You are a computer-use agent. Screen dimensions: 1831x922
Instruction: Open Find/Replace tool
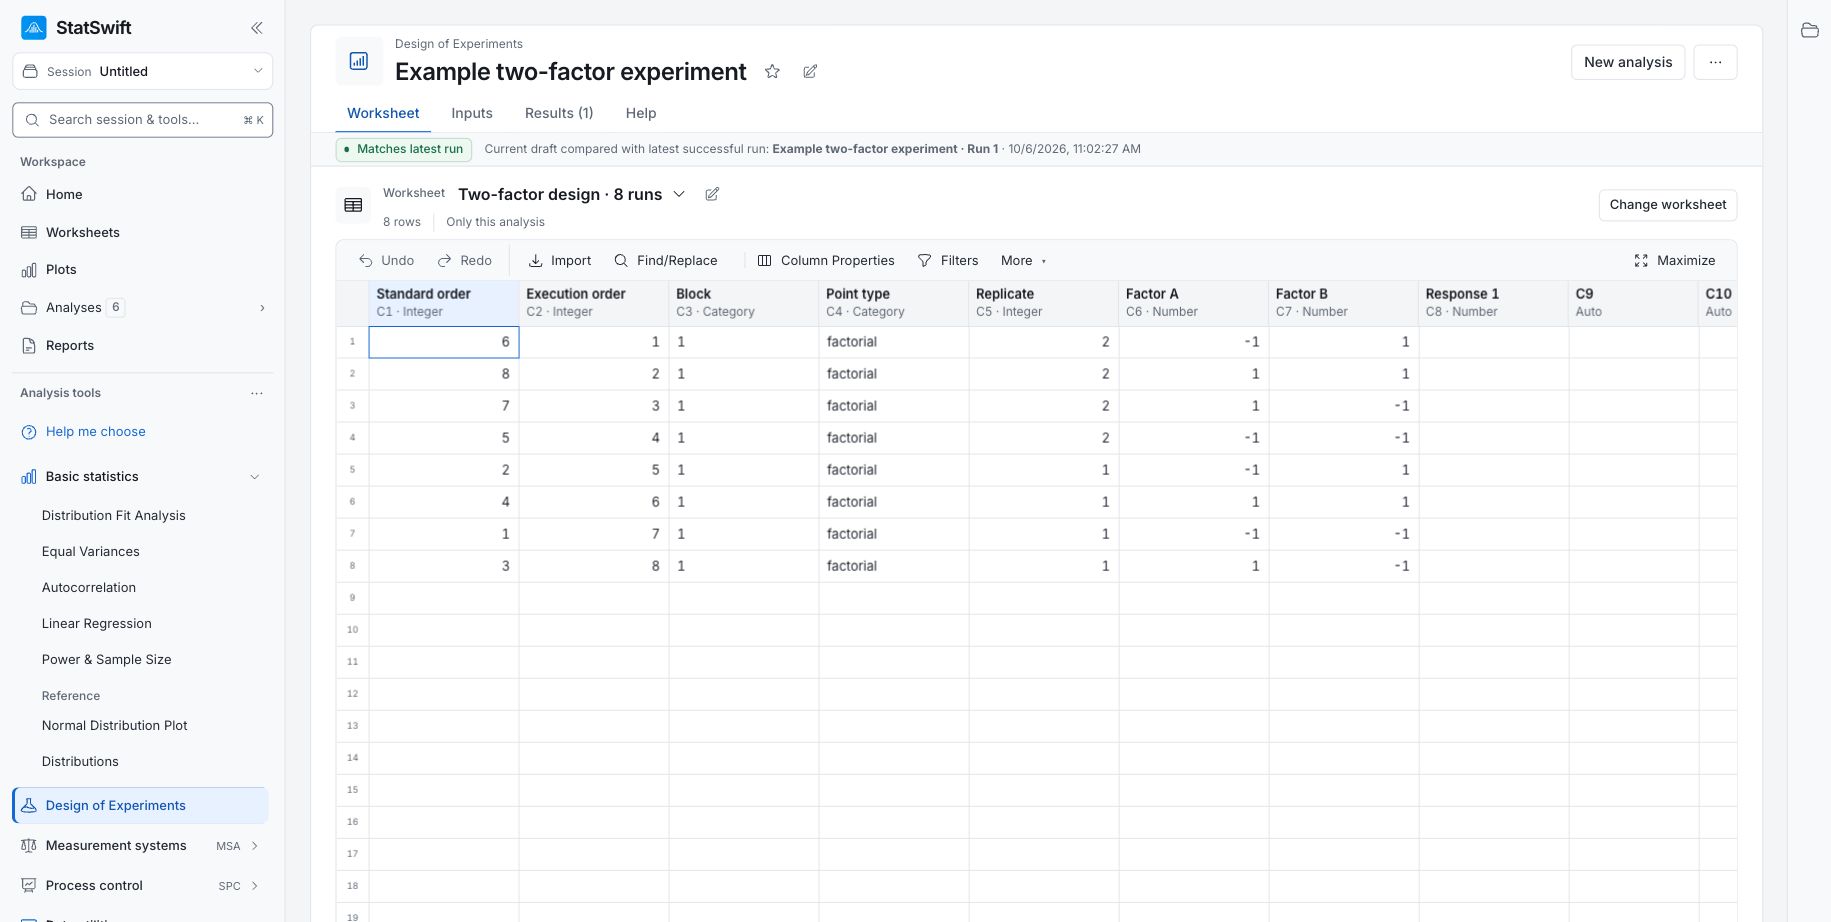(666, 260)
